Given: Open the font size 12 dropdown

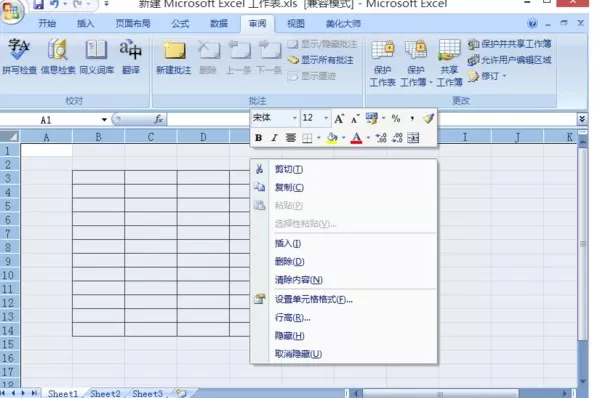Looking at the screenshot, I should (326, 118).
